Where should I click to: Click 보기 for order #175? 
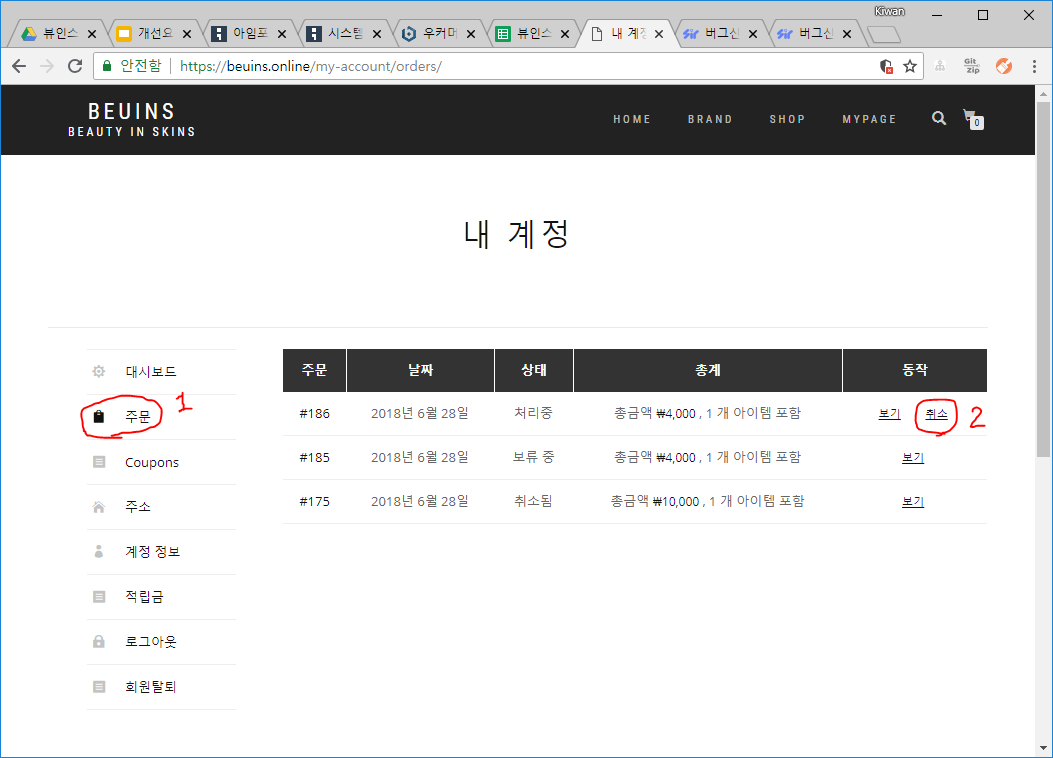(913, 502)
